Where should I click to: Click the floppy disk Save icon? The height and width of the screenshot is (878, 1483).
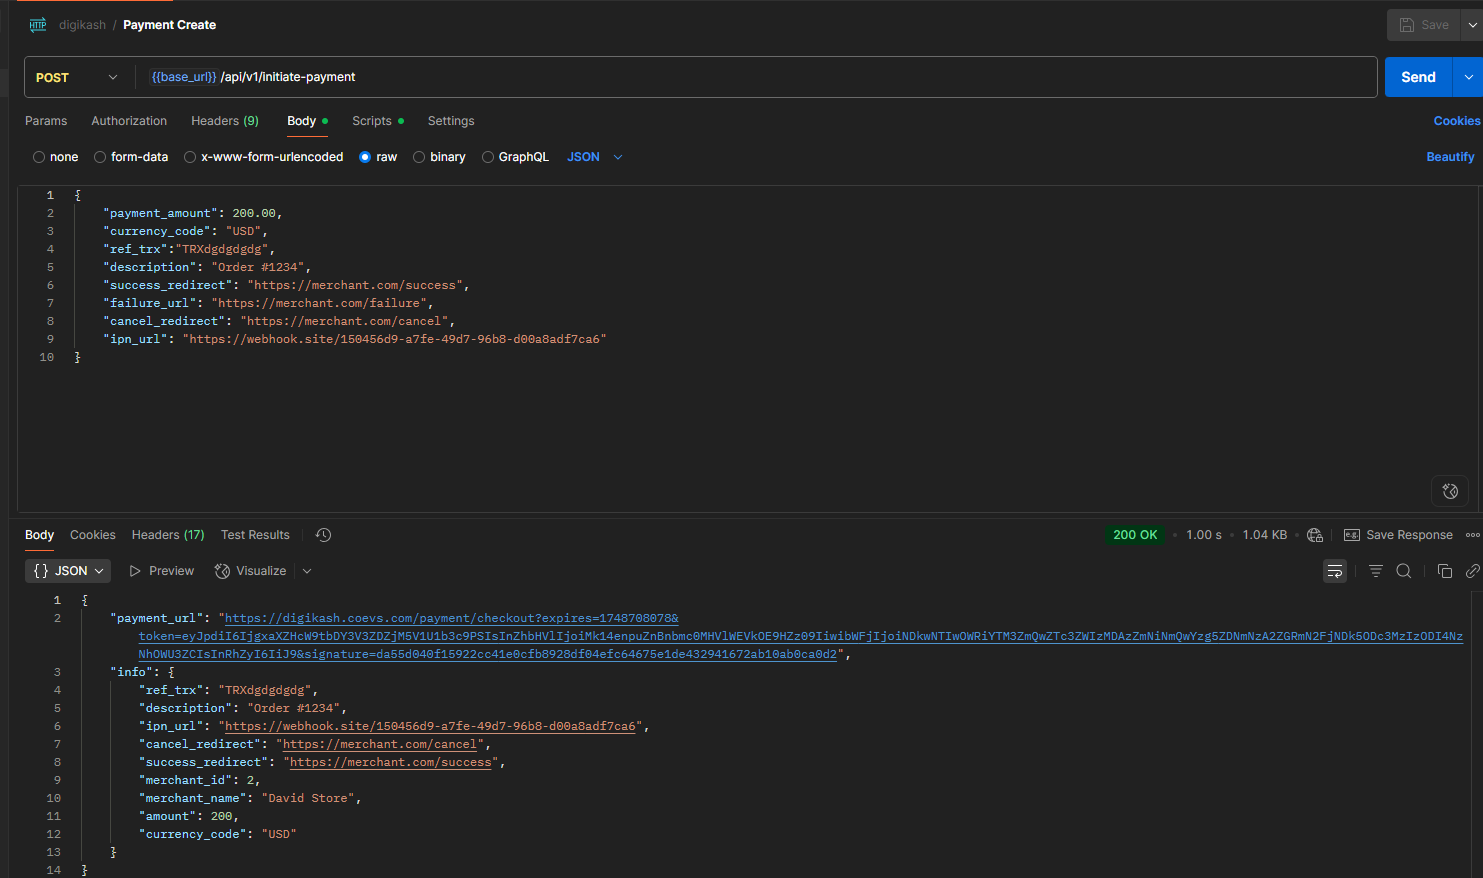1407,25
